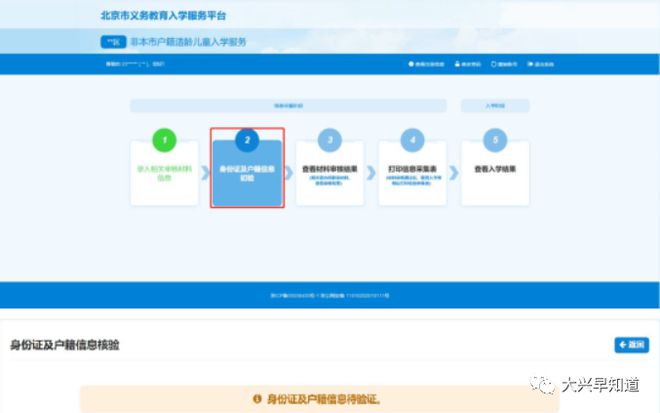Click the small stage label above step 5

pyautogui.click(x=495, y=106)
